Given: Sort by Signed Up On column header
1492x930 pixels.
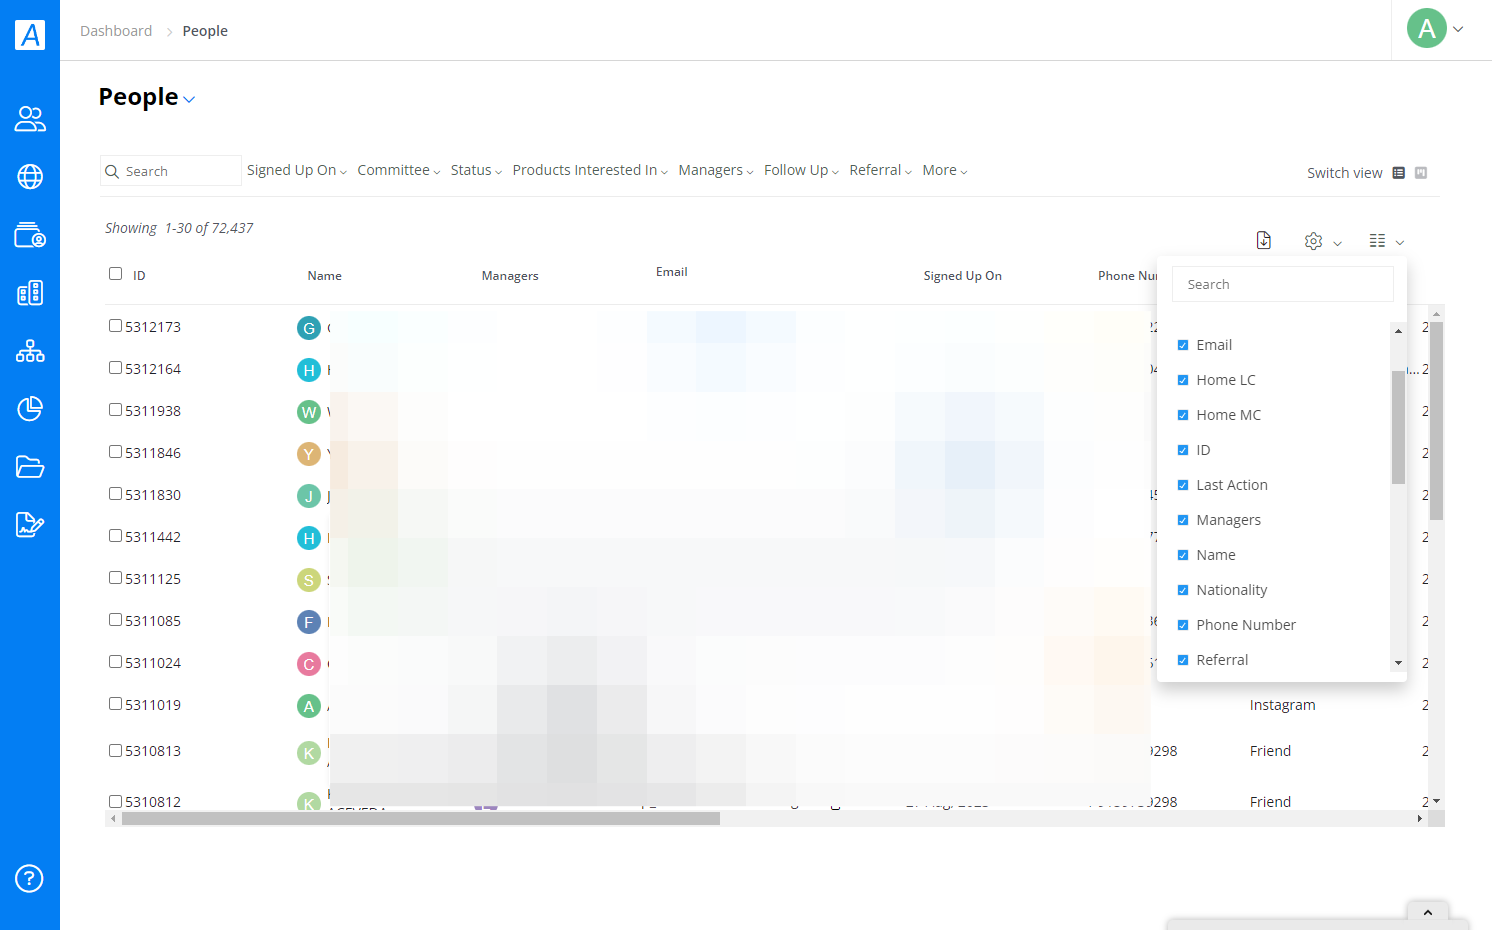Looking at the screenshot, I should coord(962,276).
